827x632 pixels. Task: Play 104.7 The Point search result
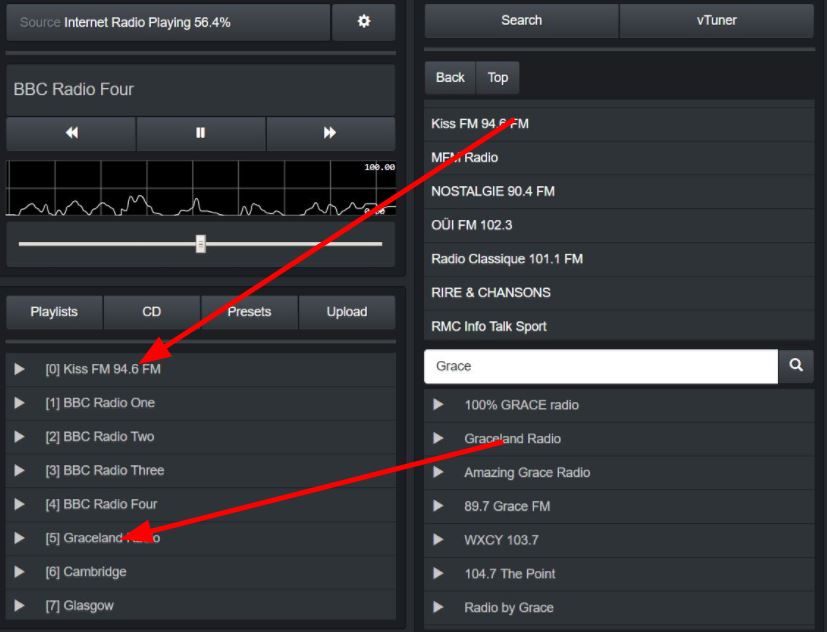pos(438,573)
